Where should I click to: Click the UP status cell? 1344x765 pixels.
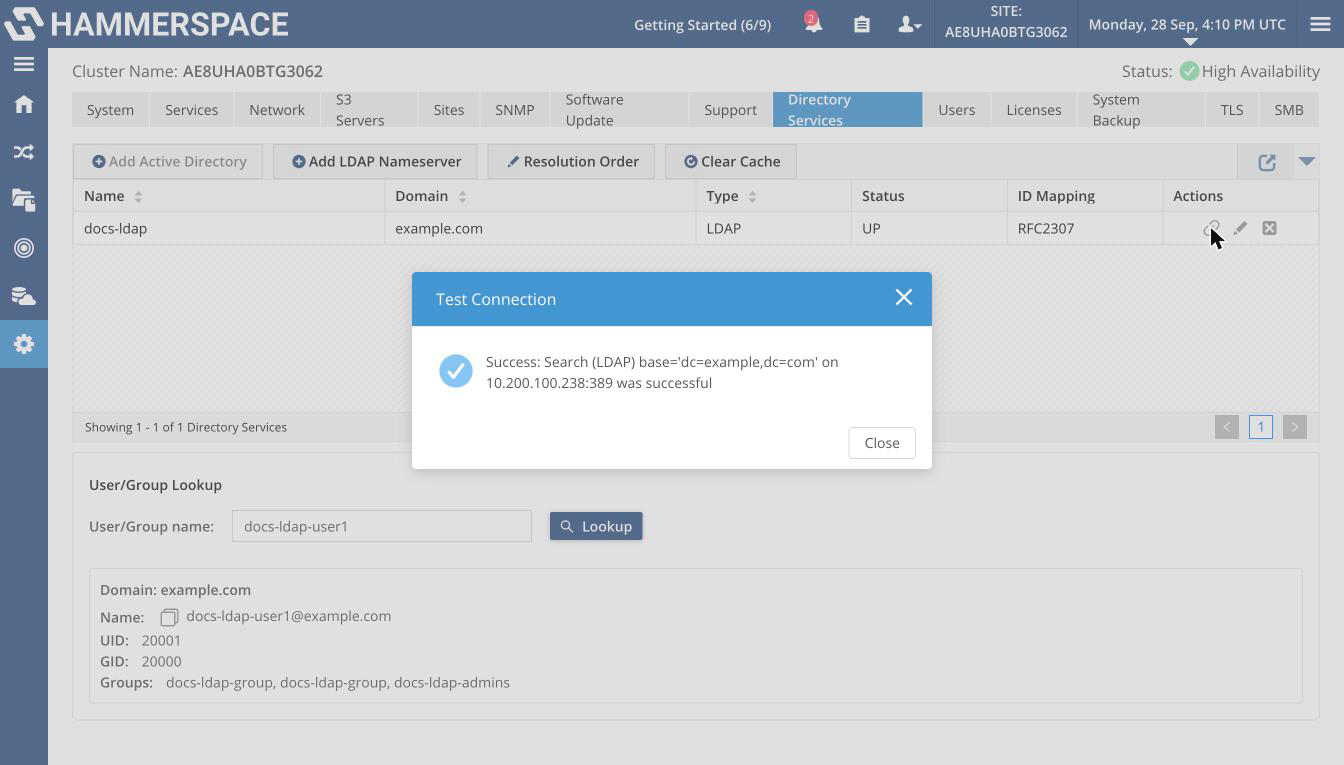[x=929, y=228]
